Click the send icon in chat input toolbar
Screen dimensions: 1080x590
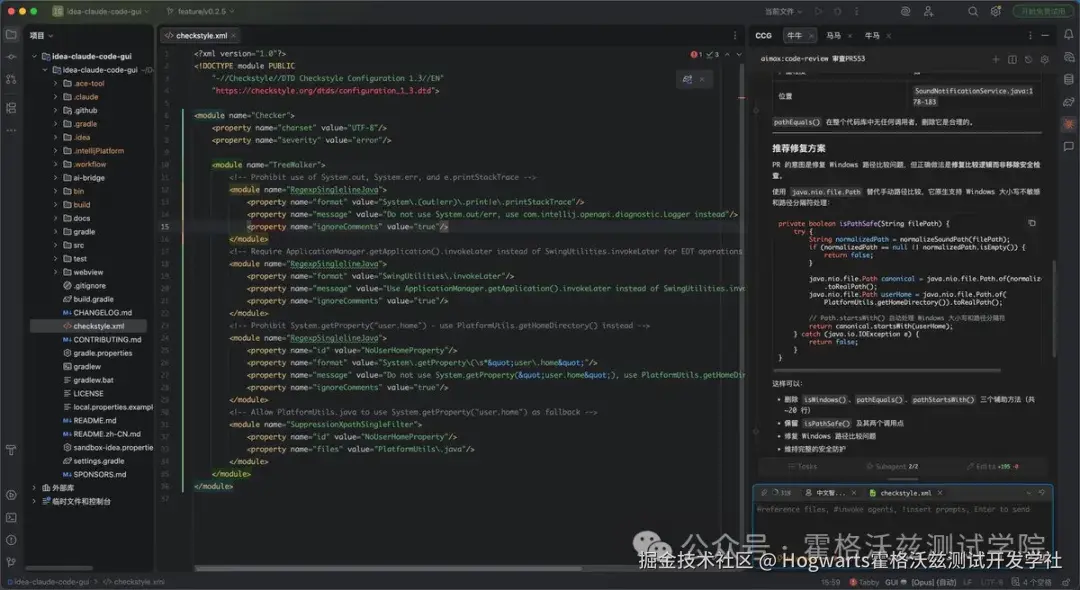1041,493
